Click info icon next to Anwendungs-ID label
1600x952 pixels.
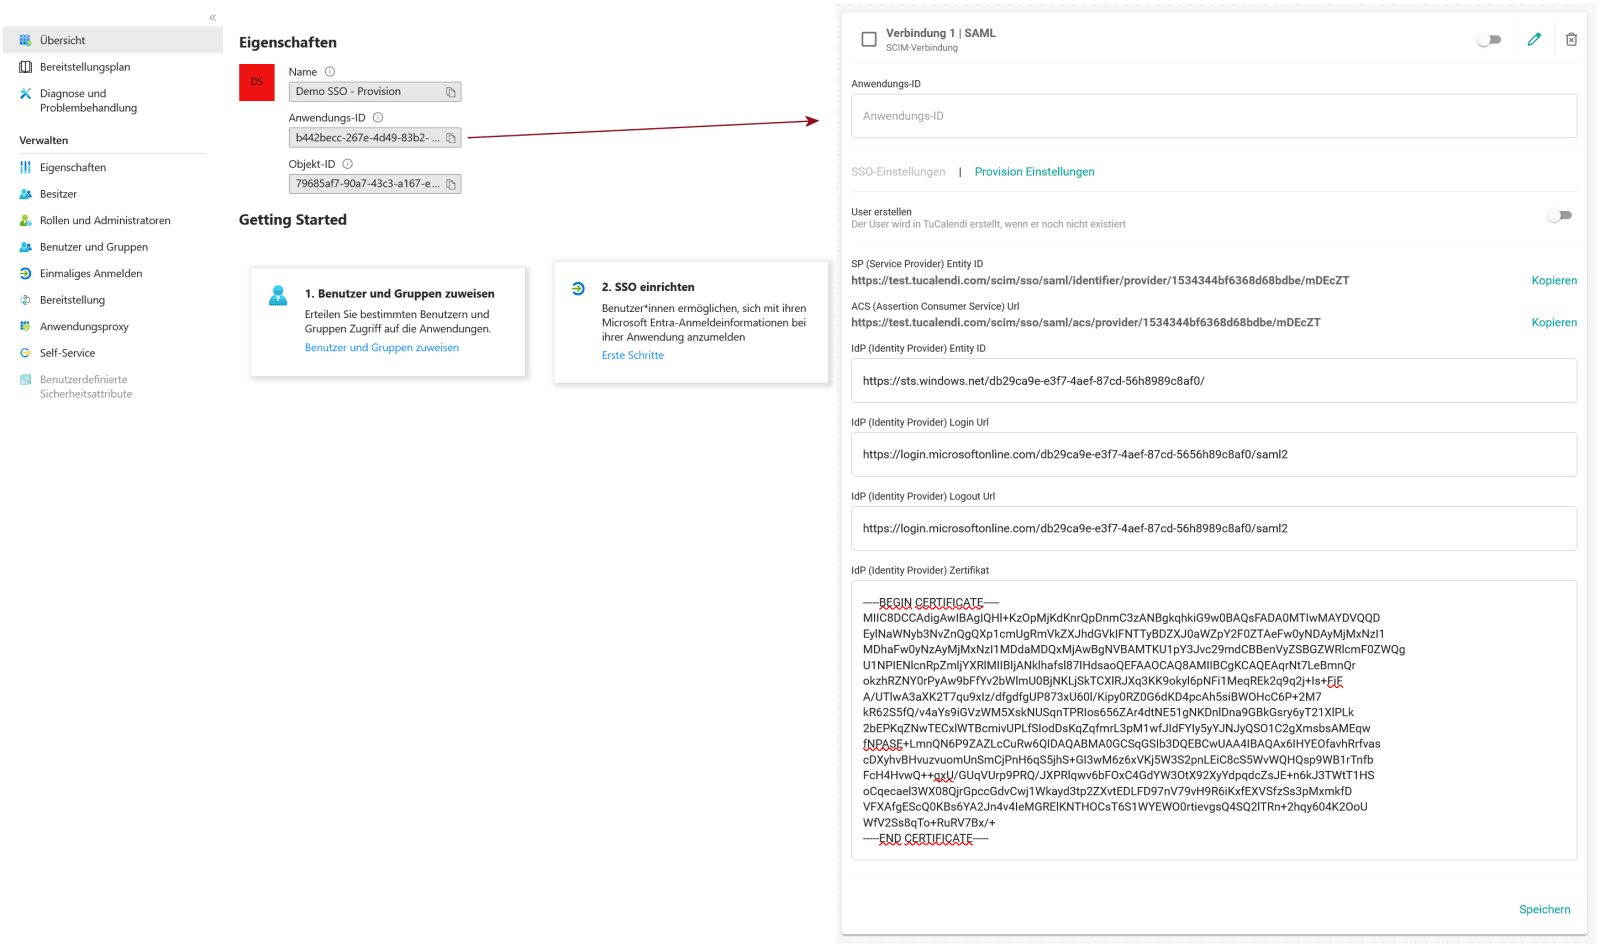[378, 118]
